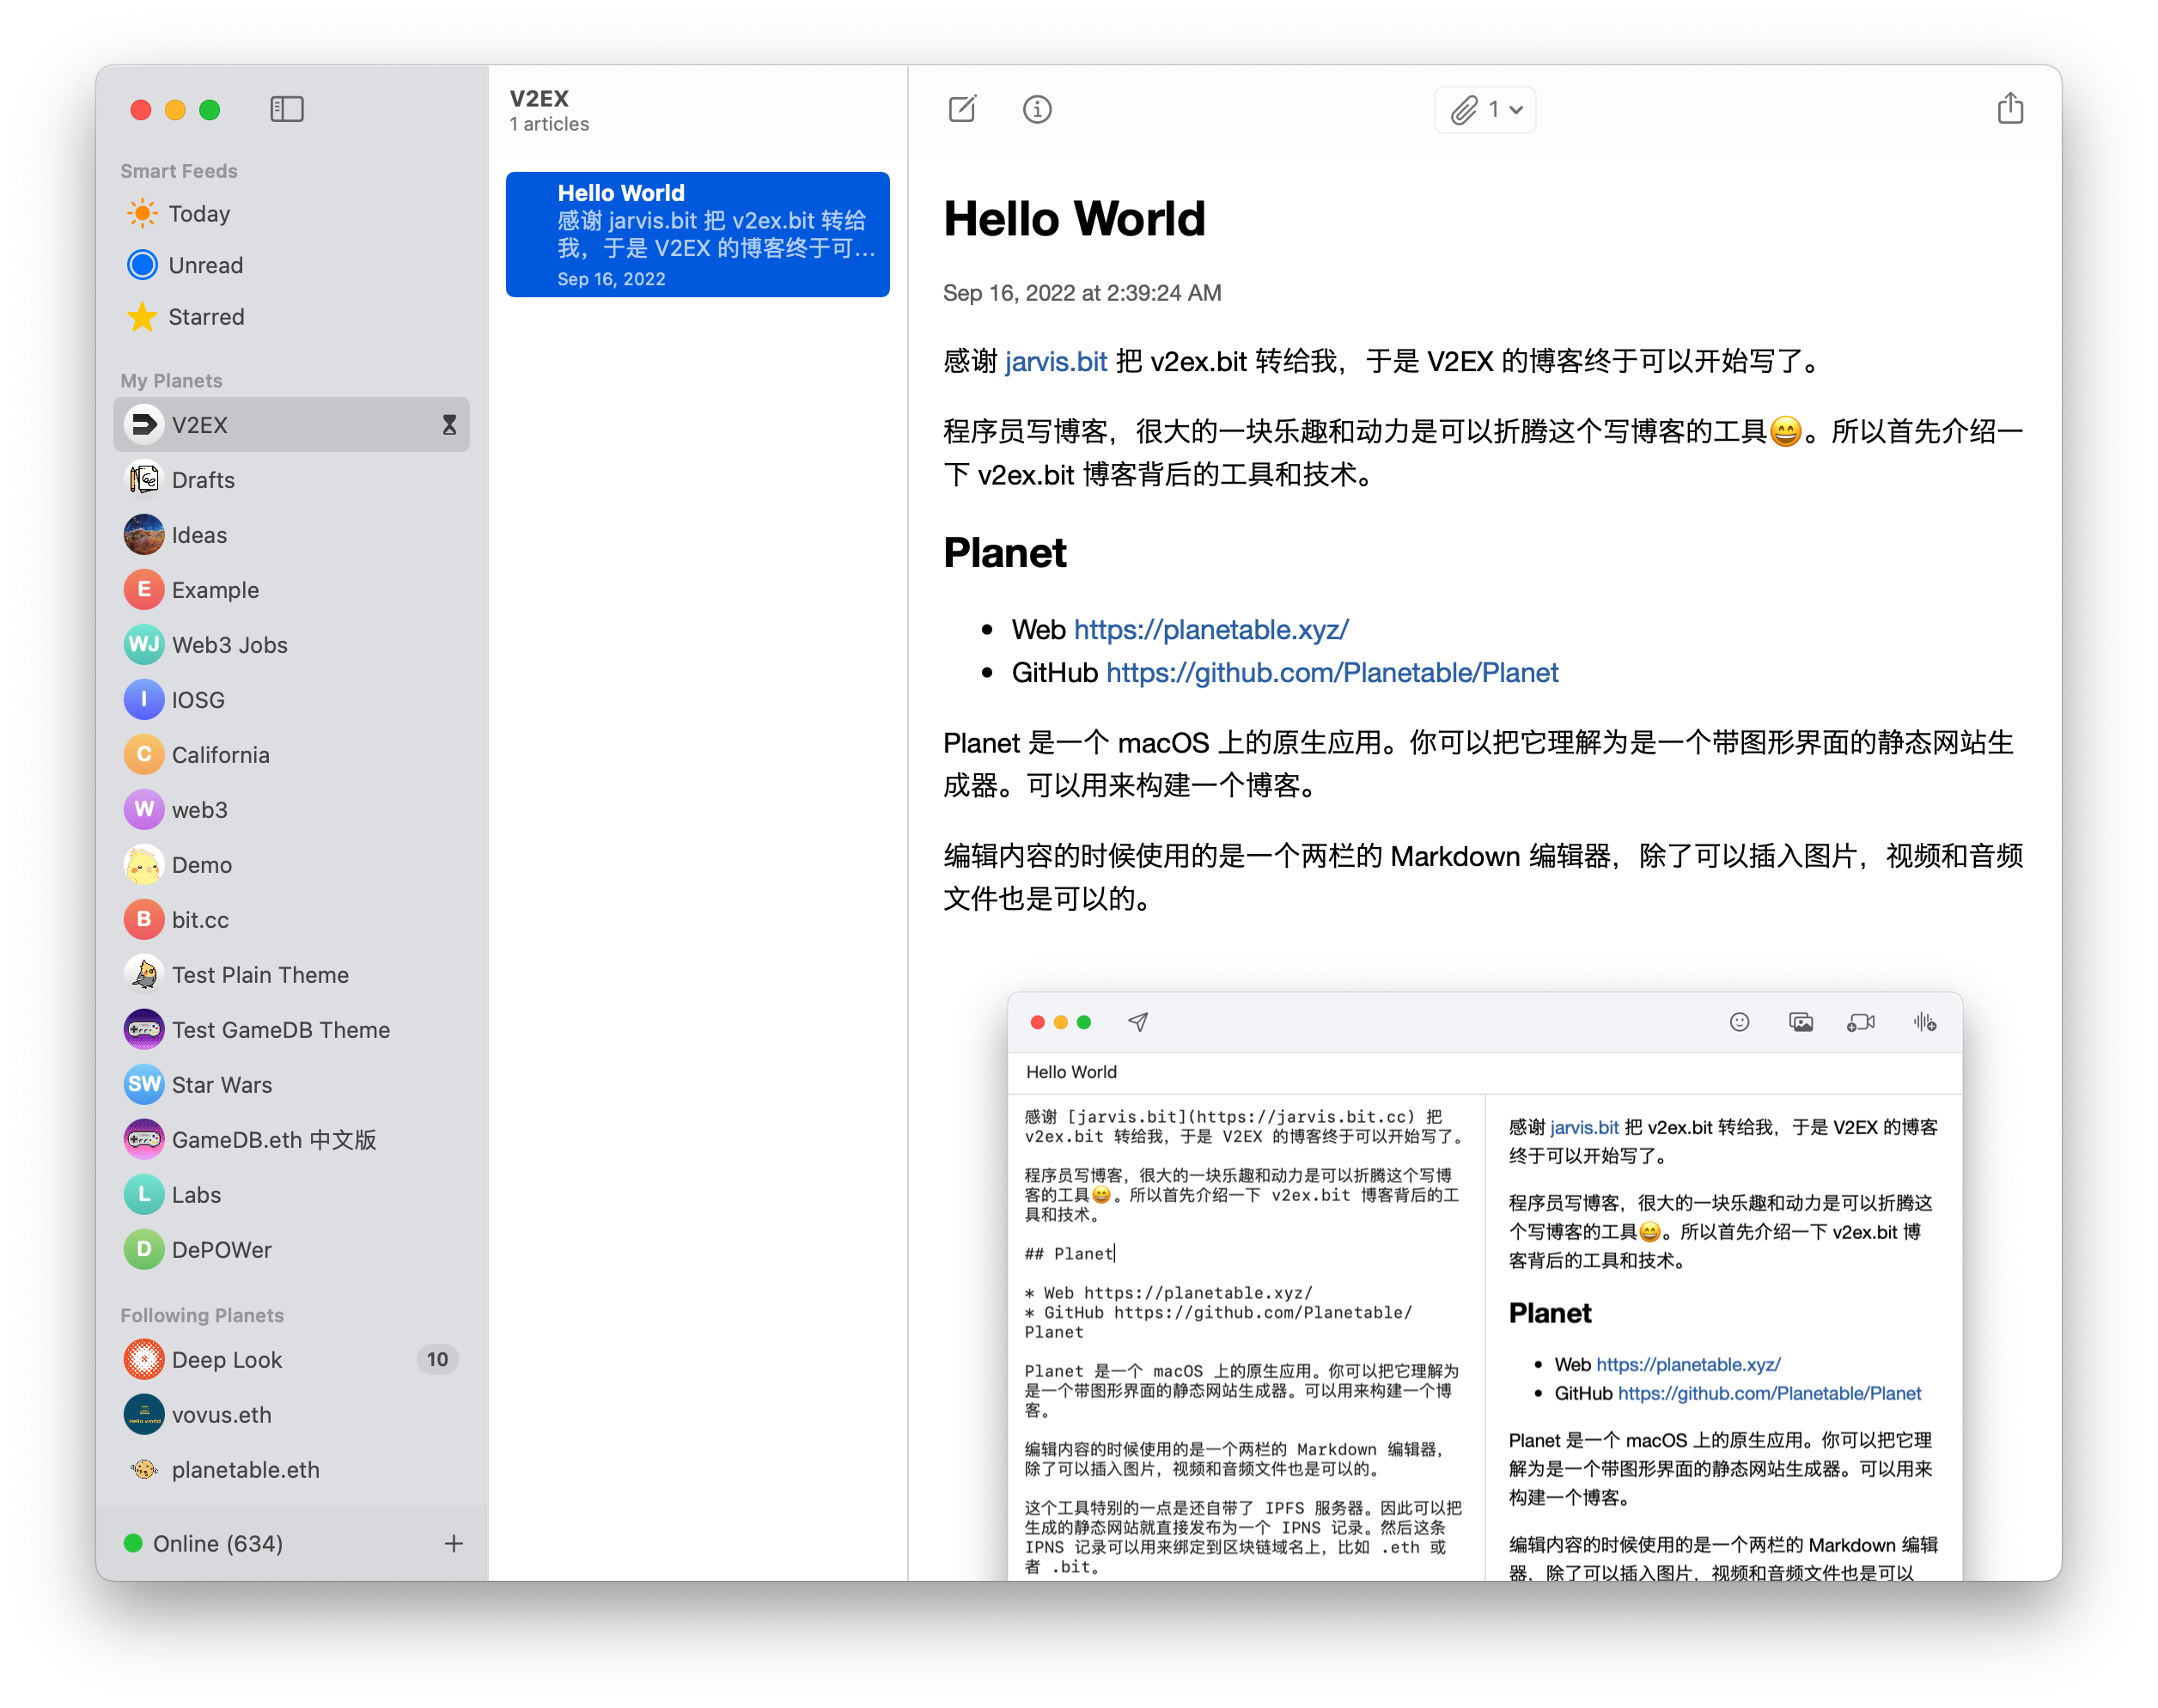
Task: Select the Hello World article in list
Action: [x=697, y=235]
